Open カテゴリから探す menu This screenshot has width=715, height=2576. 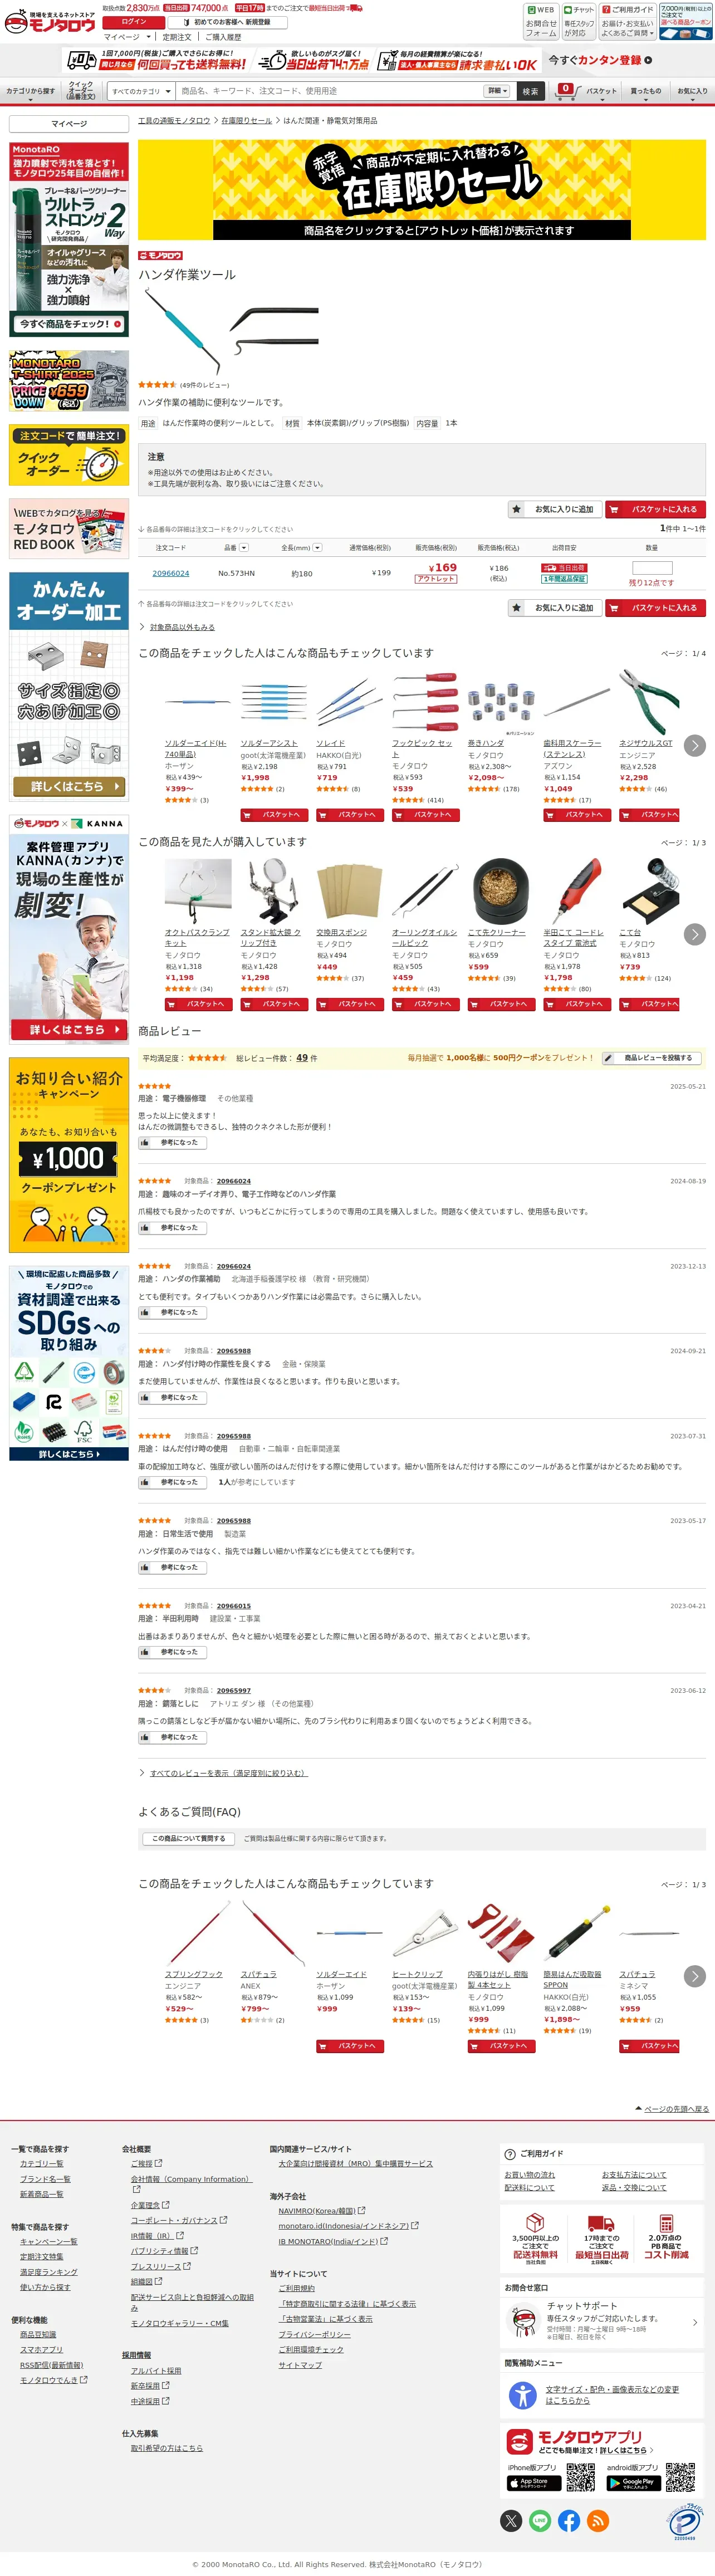click(31, 91)
